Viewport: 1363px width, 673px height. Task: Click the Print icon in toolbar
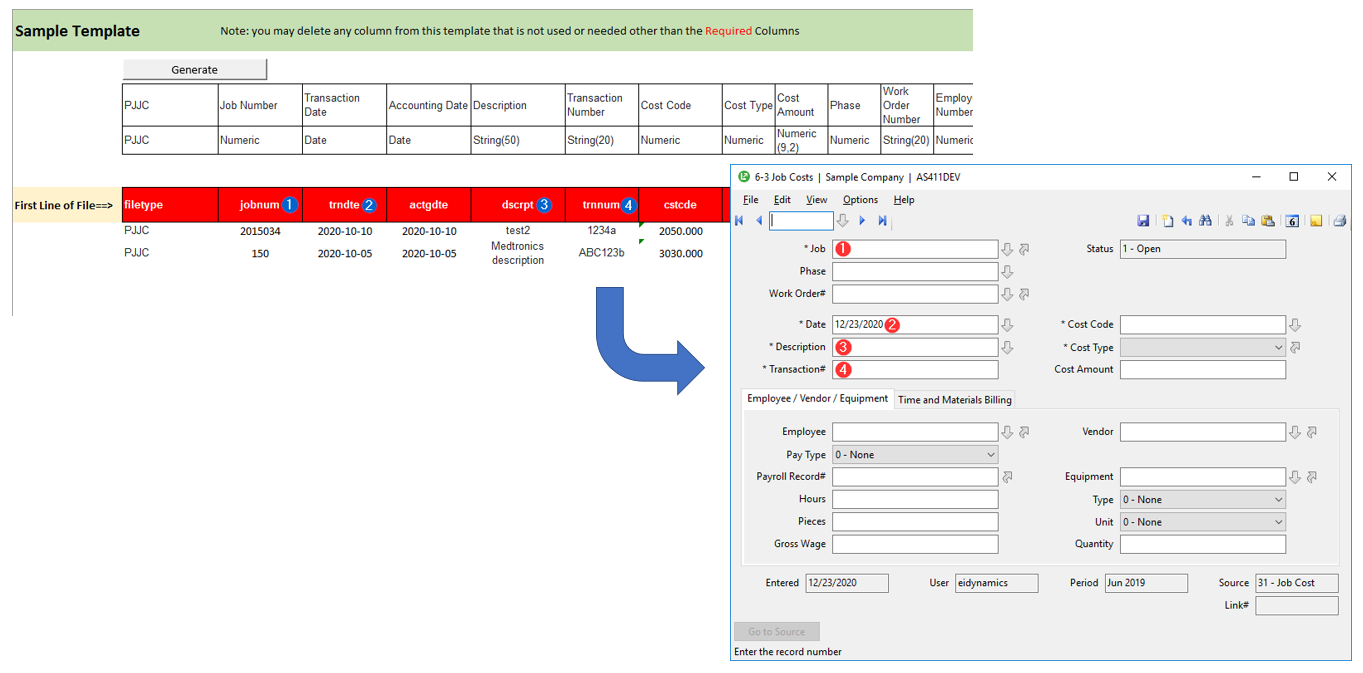(x=1339, y=221)
